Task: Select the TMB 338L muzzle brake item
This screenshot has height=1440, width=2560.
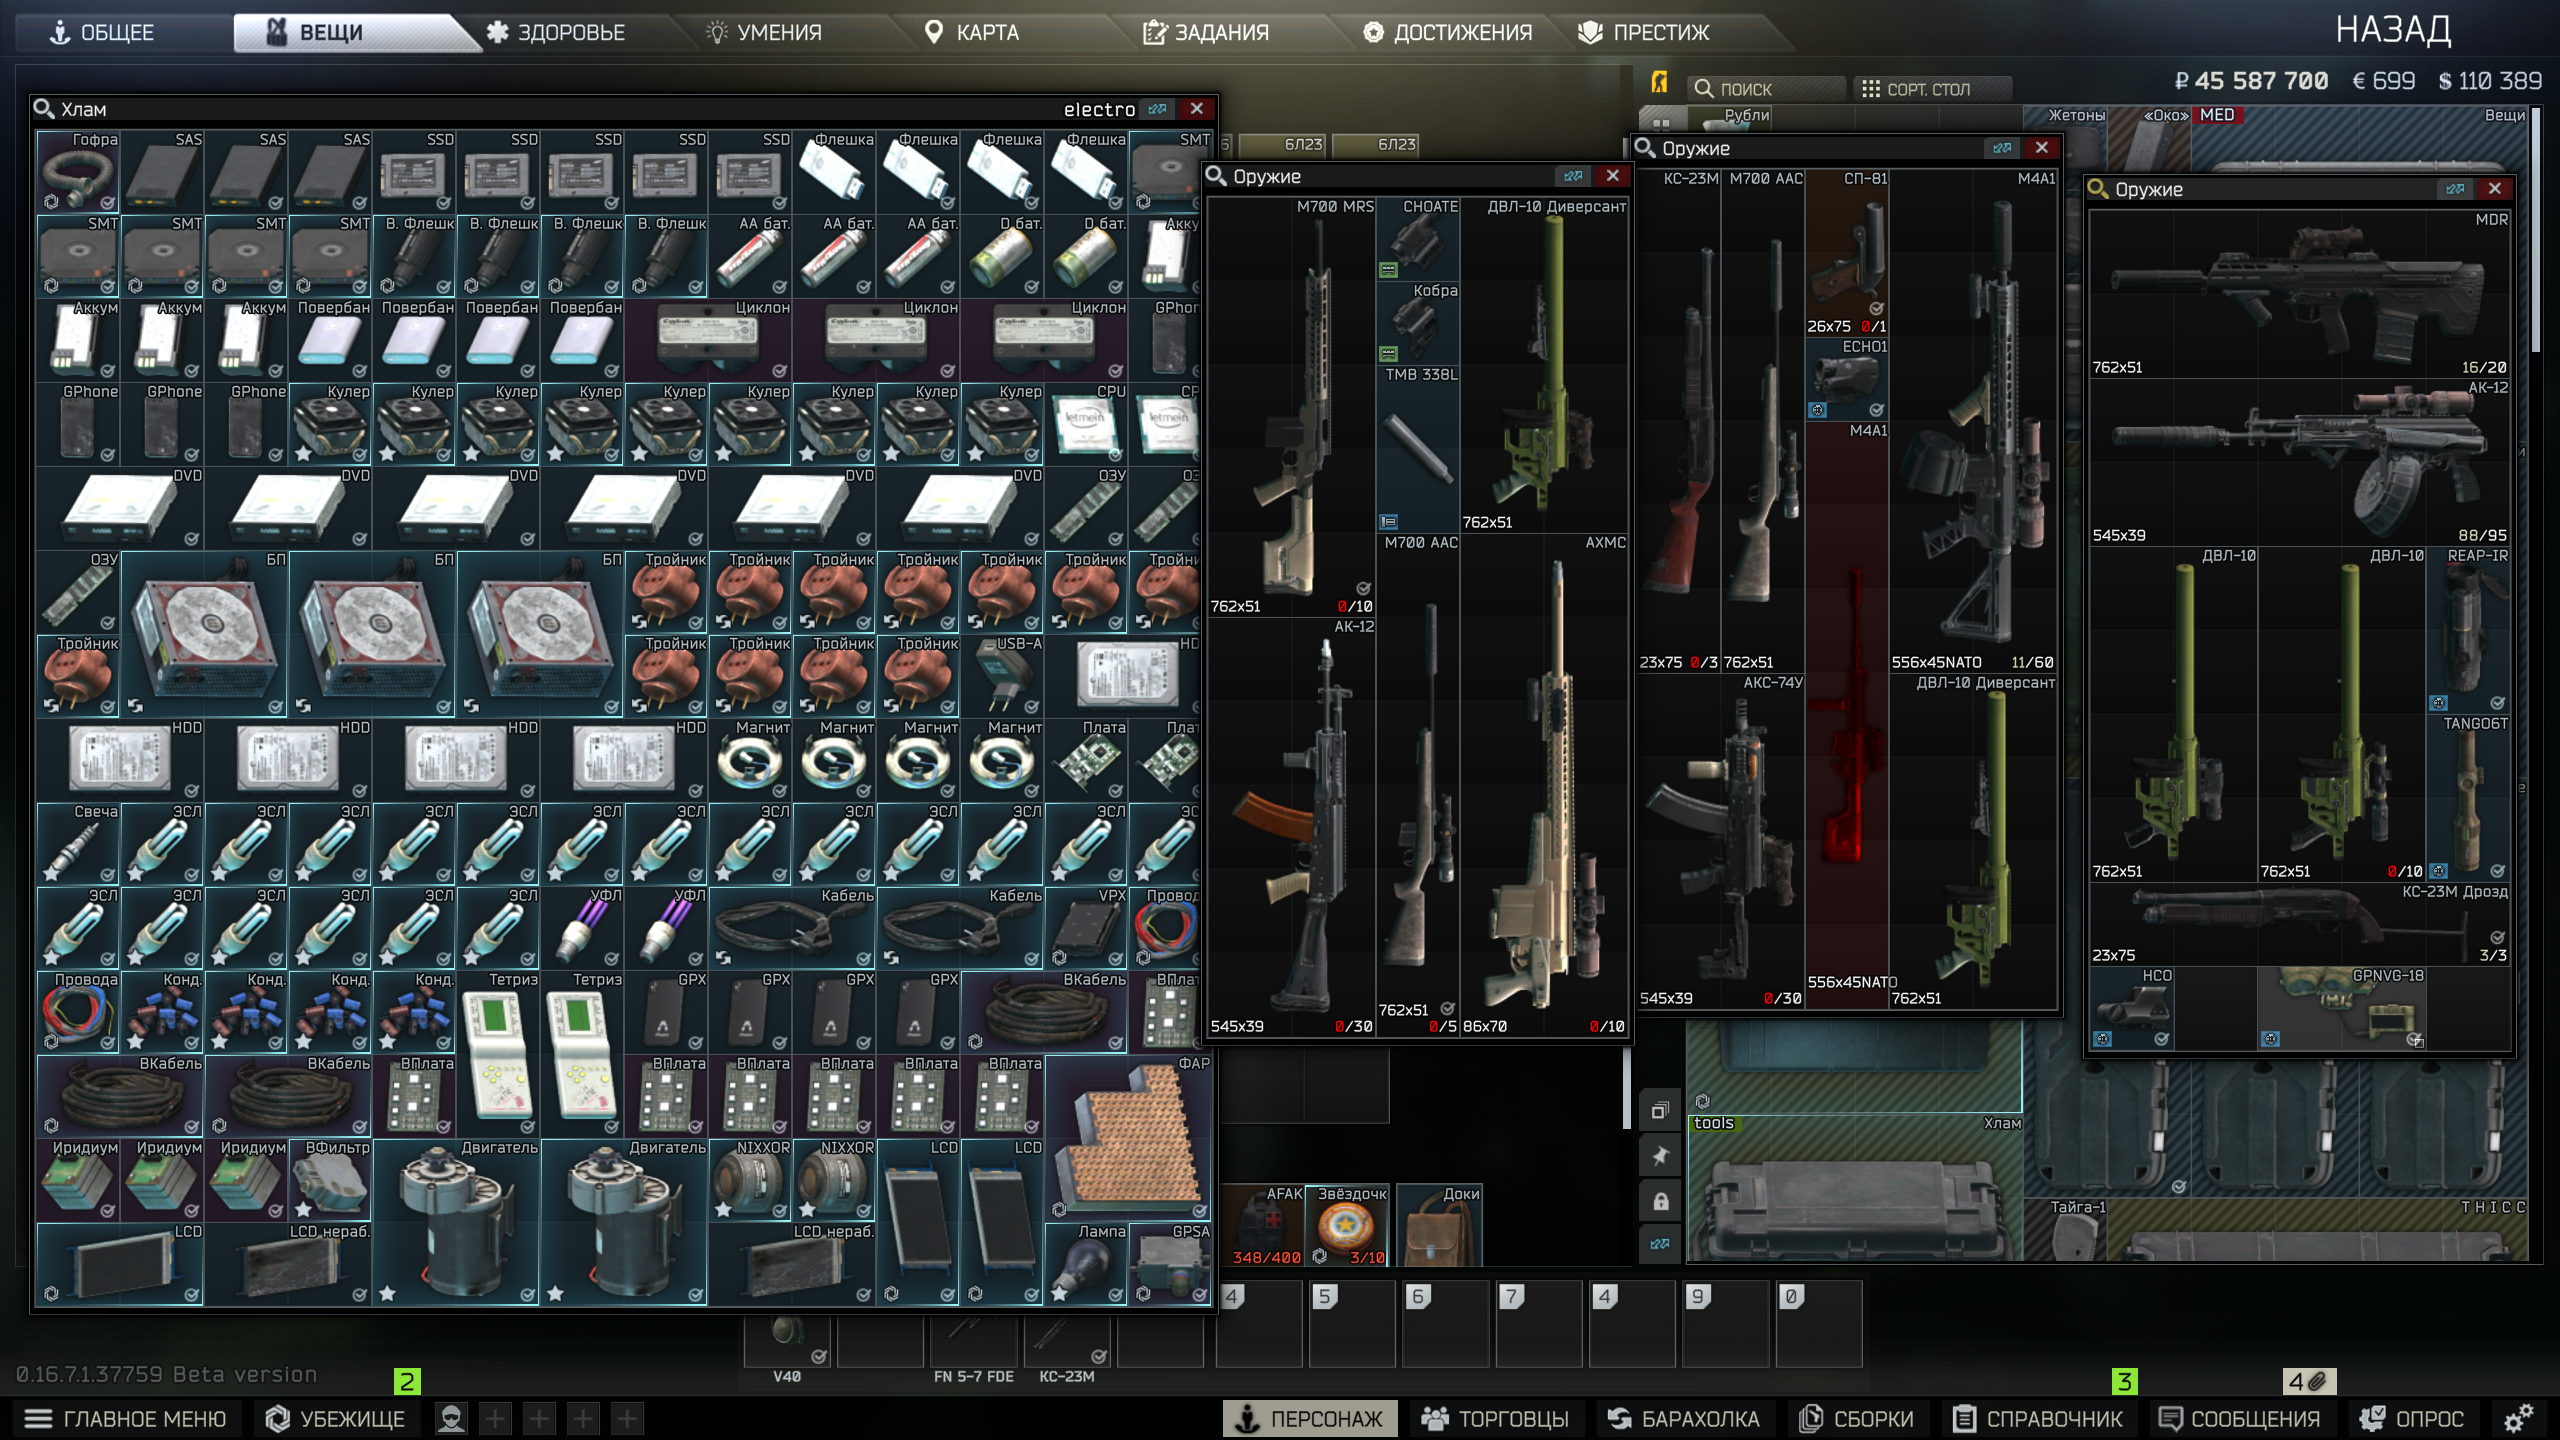Action: pyautogui.click(x=1418, y=449)
